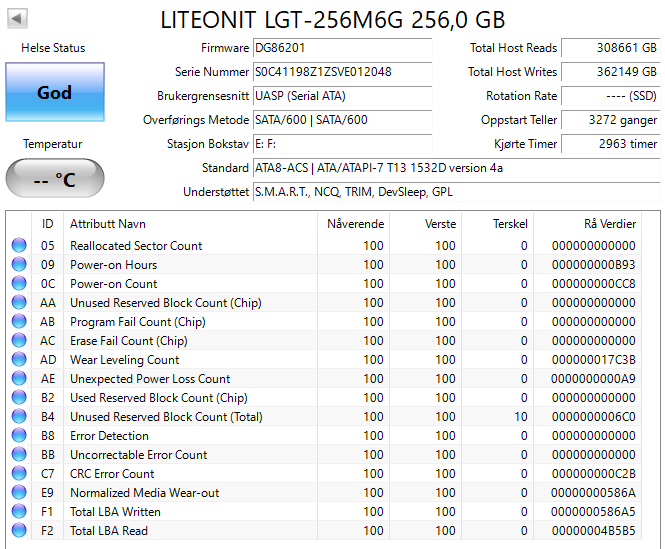The width and height of the screenshot is (665, 549).
Task: Click raw value 0000000586A5
Action: [593, 512]
